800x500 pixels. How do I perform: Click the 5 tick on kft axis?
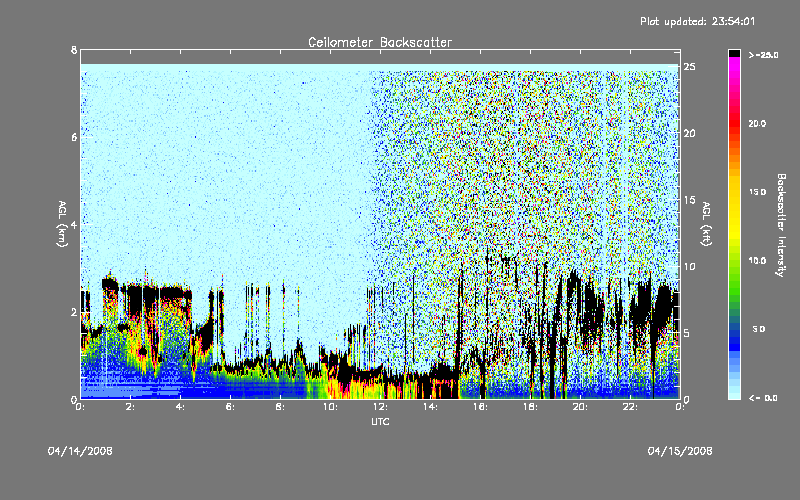pos(687,333)
